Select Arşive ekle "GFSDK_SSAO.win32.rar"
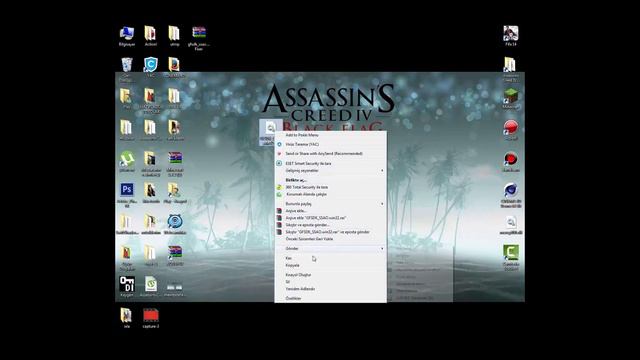Viewport: 640px width, 360px height. (330, 218)
